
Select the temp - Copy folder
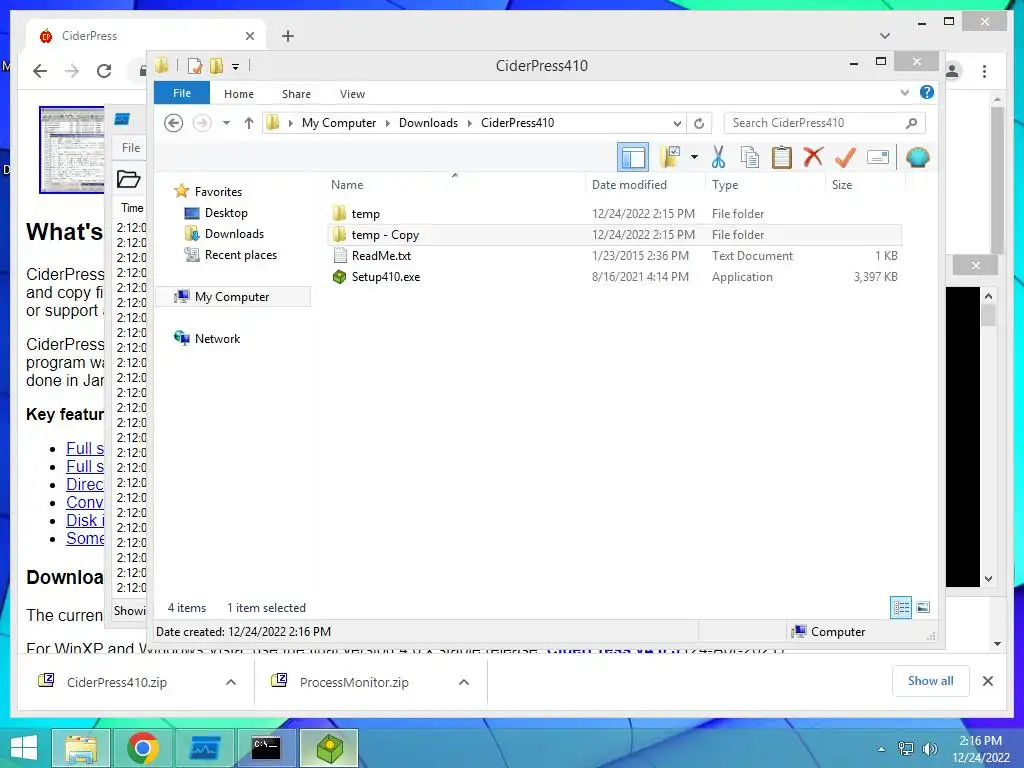coord(614,234)
